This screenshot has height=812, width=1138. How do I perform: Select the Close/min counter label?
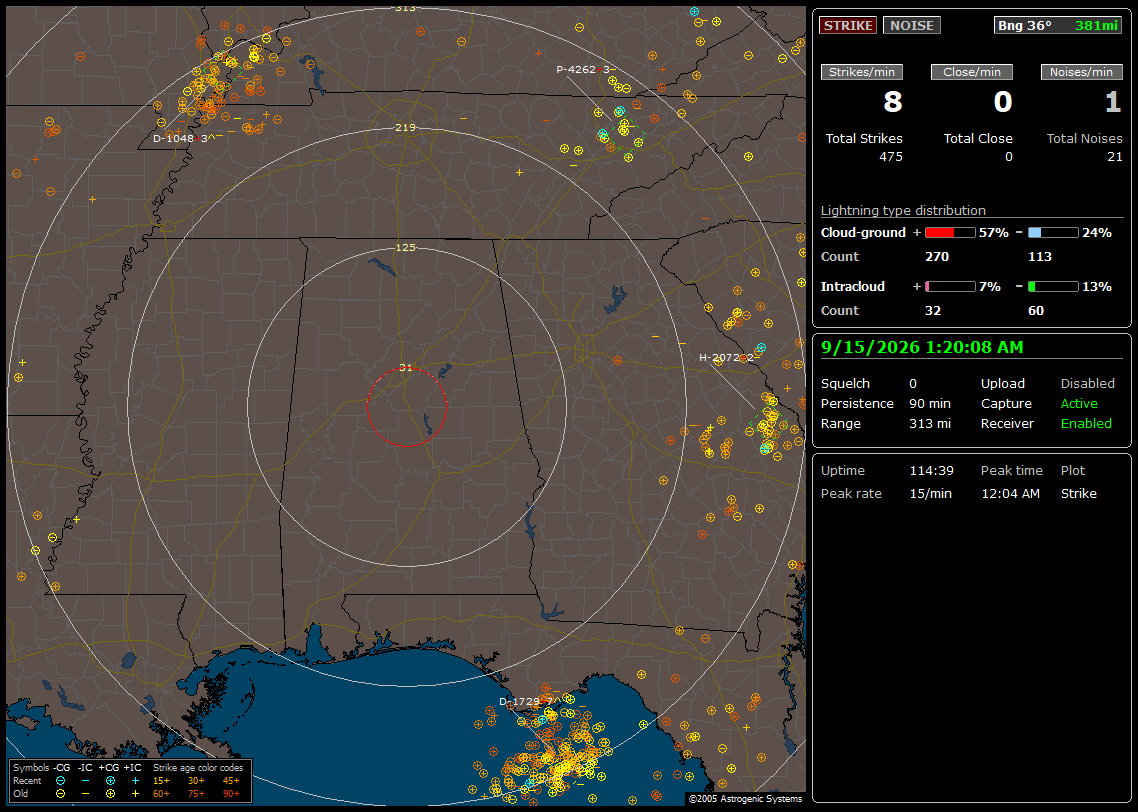coord(972,72)
